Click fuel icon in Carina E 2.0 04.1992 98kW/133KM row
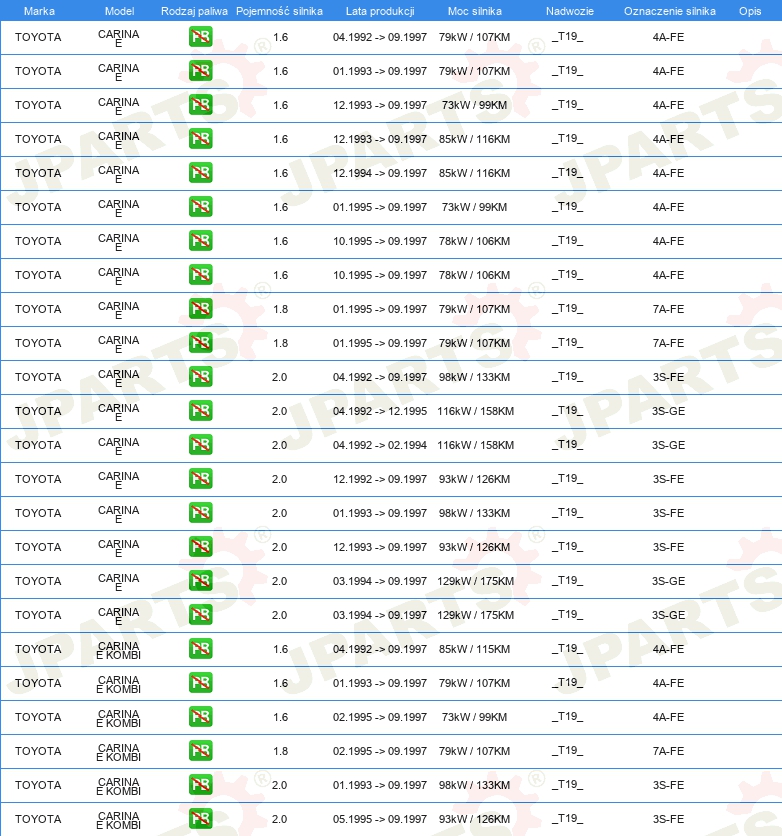This screenshot has width=782, height=836. click(200, 377)
